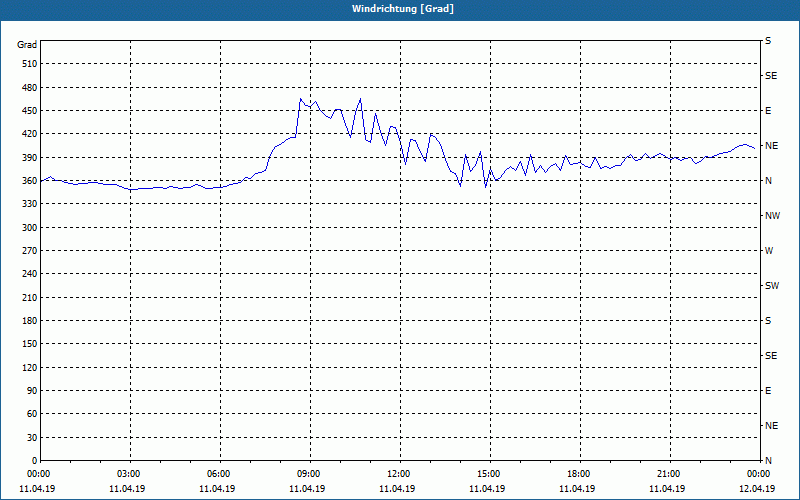Select the N compass label level with 360

click(x=768, y=181)
